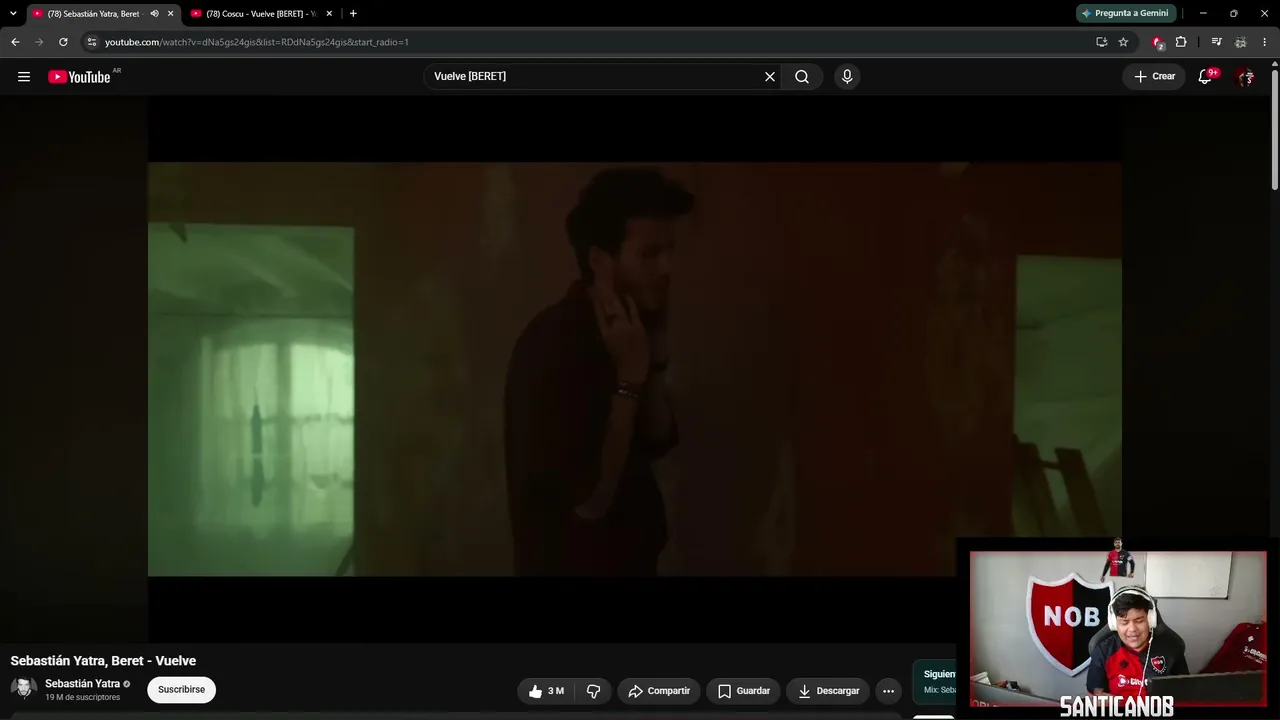Screen dimensions: 1280x720
Task: Click Pregunta a Gemini button
Action: 1126,13
